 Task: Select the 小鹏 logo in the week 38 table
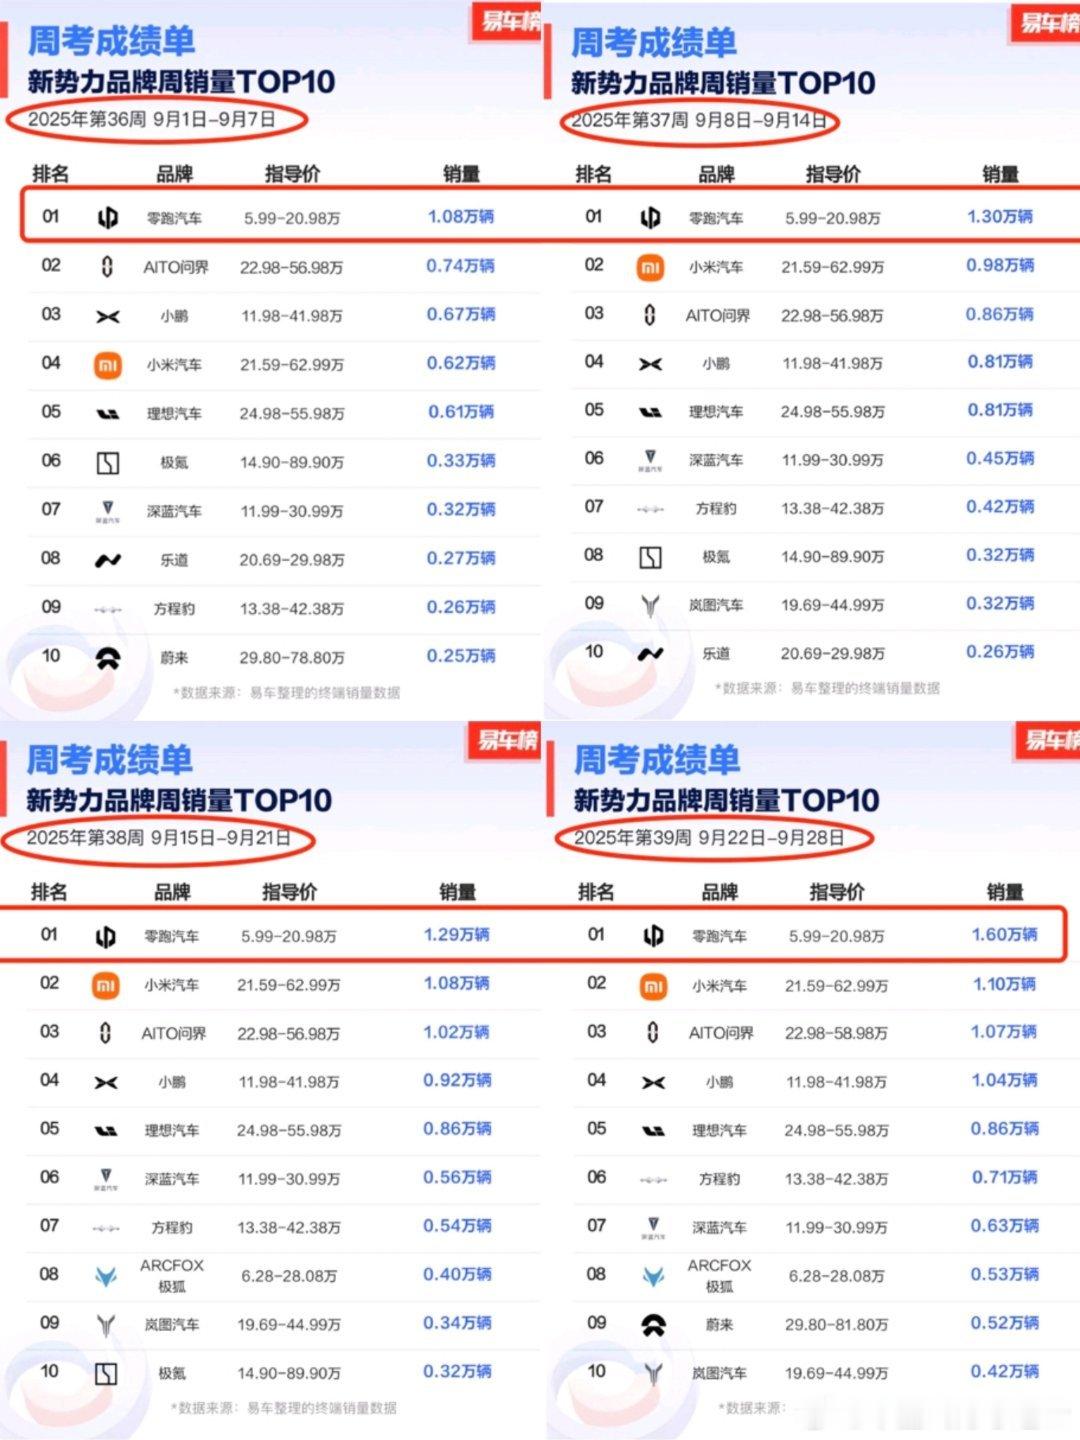(x=105, y=1082)
